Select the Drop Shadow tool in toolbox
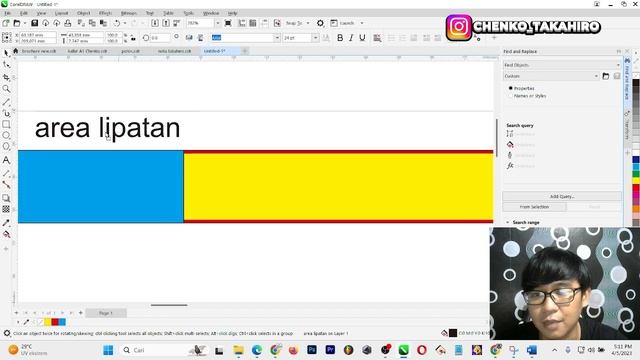This screenshot has width=640, height=360. [x=6, y=198]
